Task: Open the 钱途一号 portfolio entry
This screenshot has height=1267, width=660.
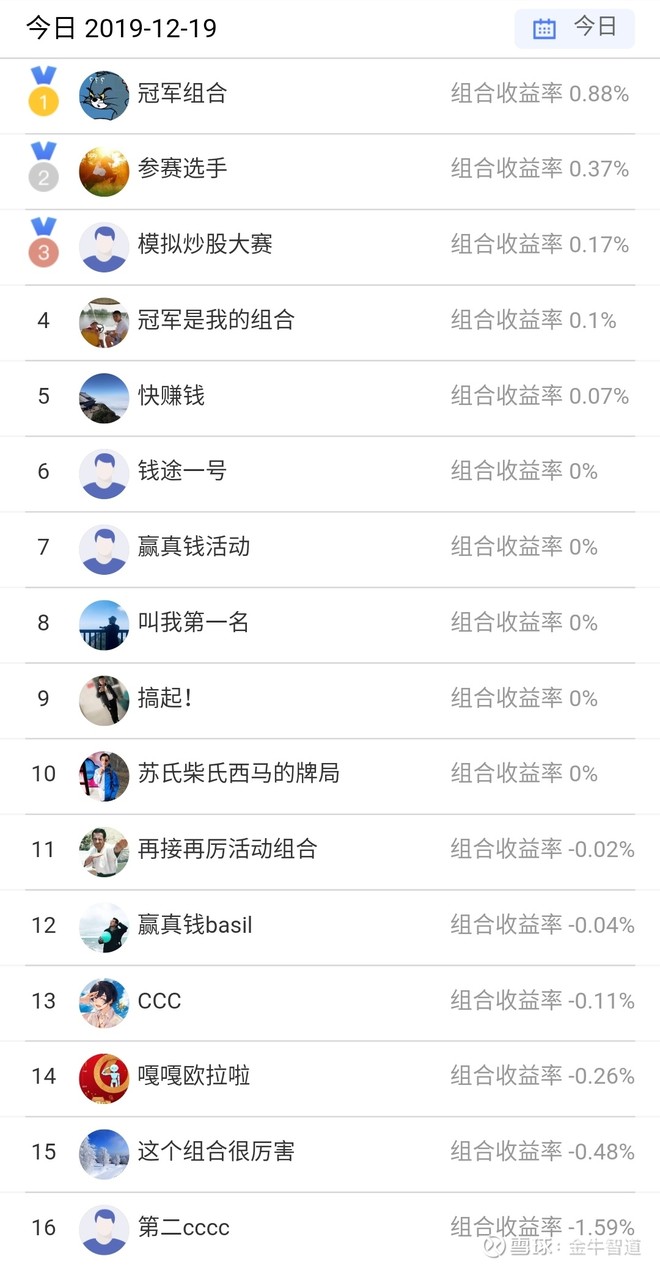Action: (182, 470)
